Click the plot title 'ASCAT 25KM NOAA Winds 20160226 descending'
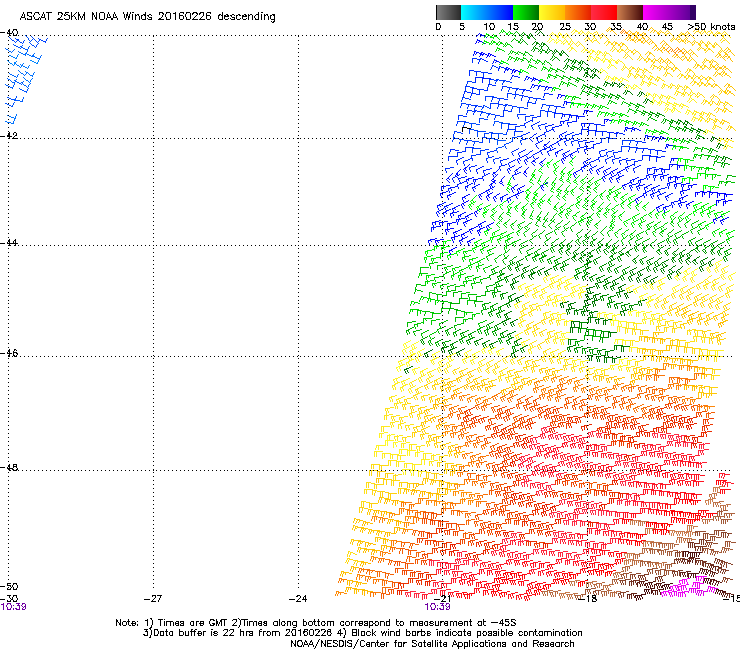The image size is (740, 650). (147, 17)
